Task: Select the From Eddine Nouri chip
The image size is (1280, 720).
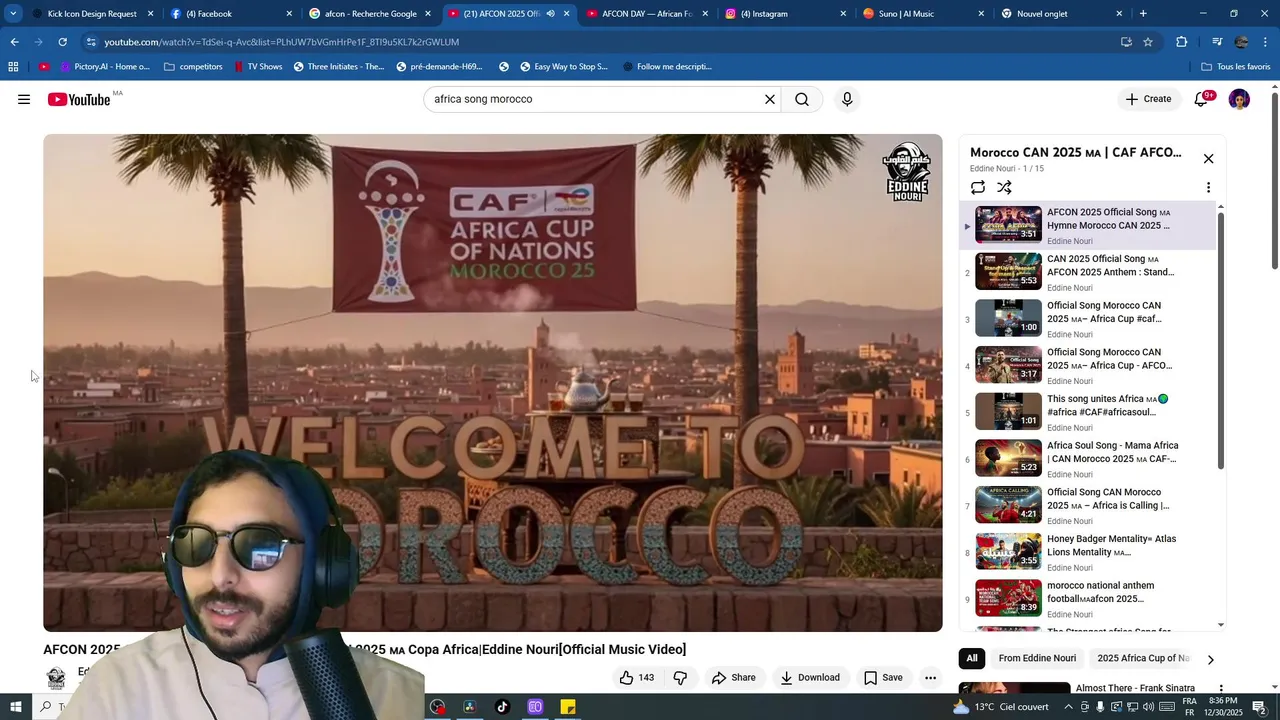Action: 1037,658
